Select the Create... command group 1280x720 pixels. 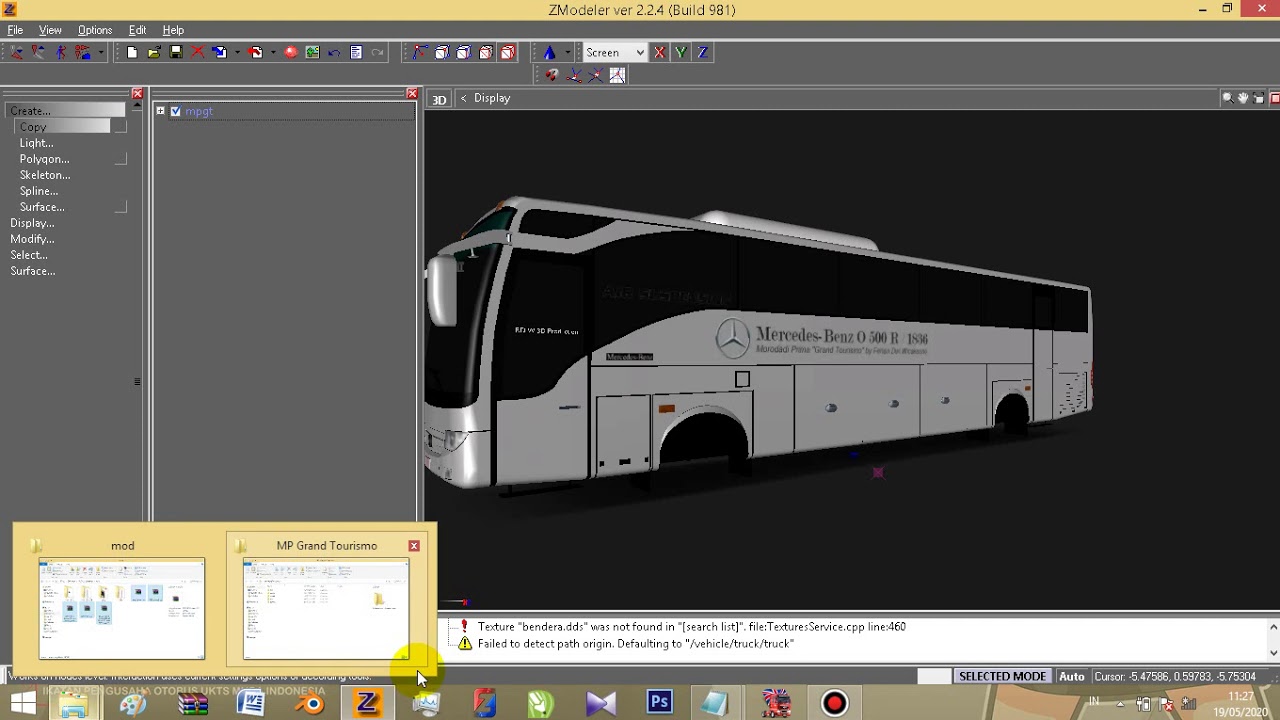[65, 111]
